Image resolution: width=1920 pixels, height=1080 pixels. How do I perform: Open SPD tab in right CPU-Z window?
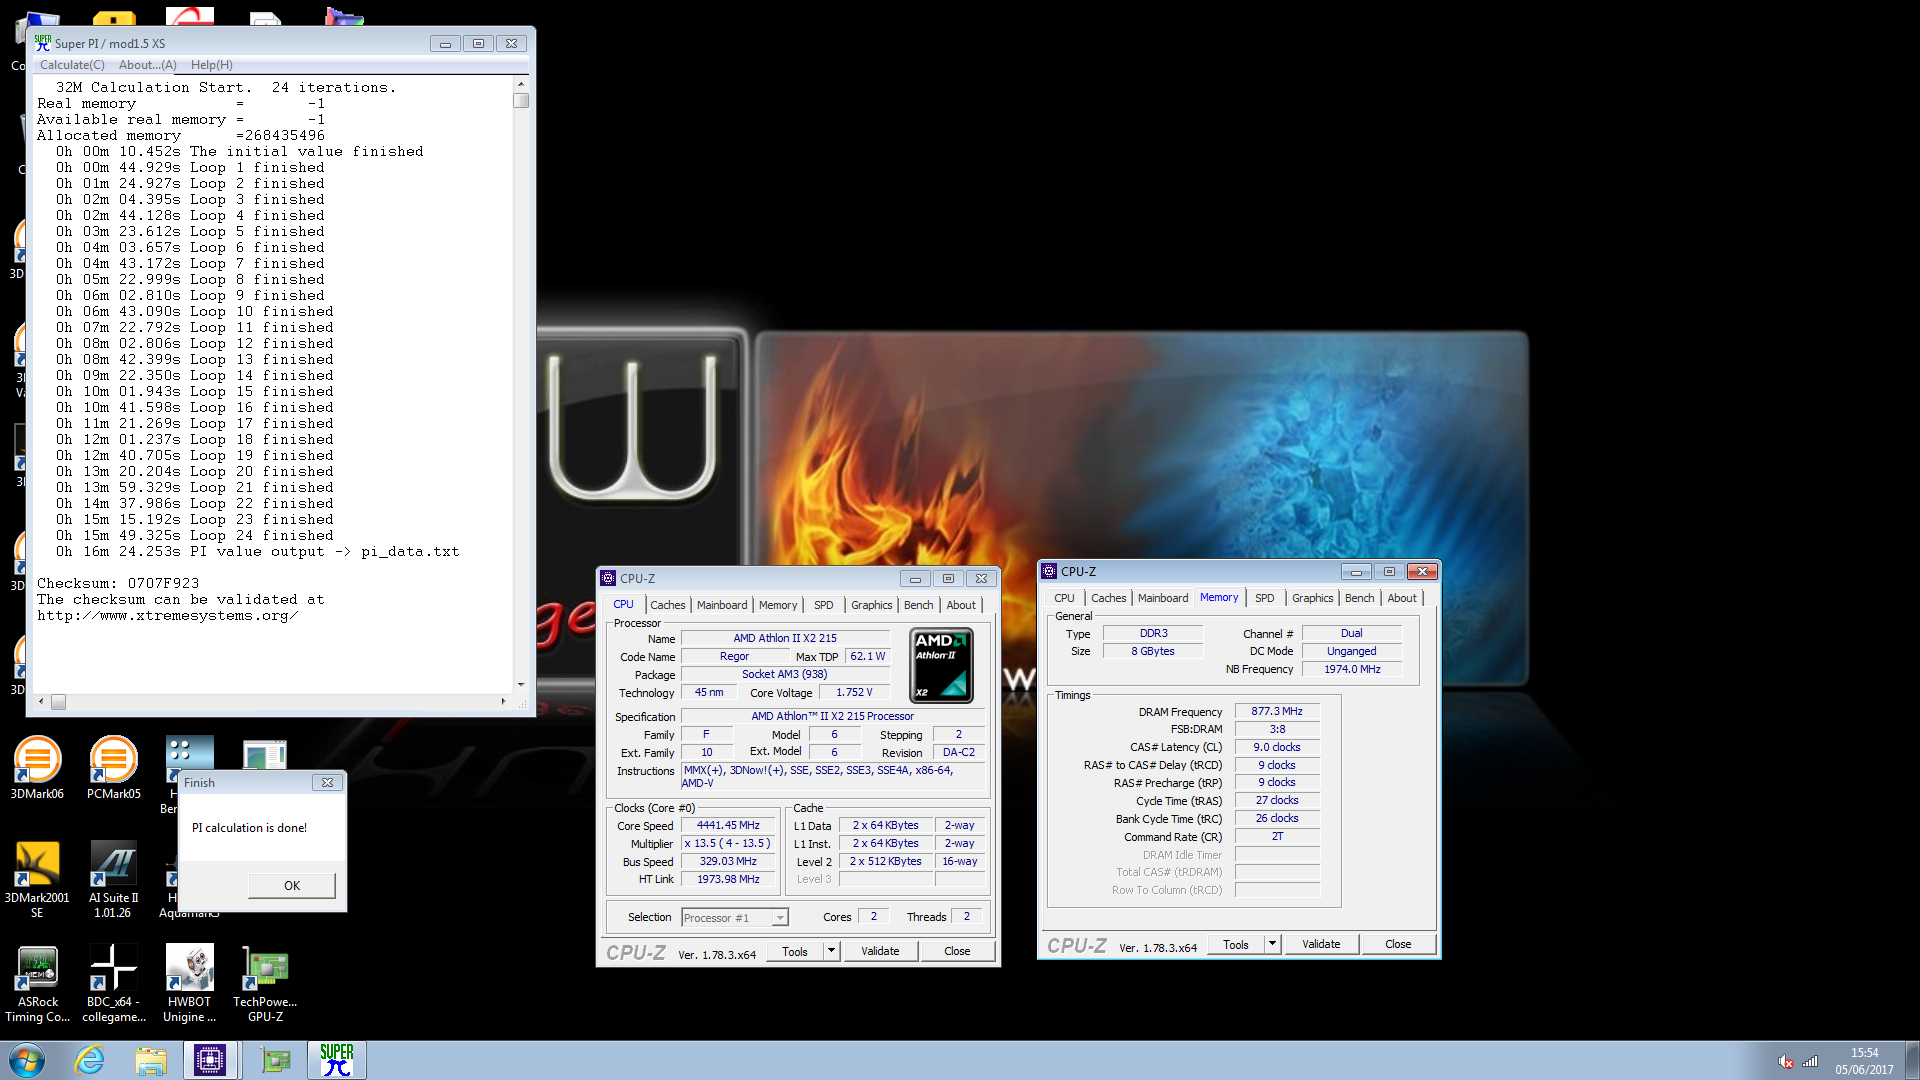pyautogui.click(x=1264, y=598)
